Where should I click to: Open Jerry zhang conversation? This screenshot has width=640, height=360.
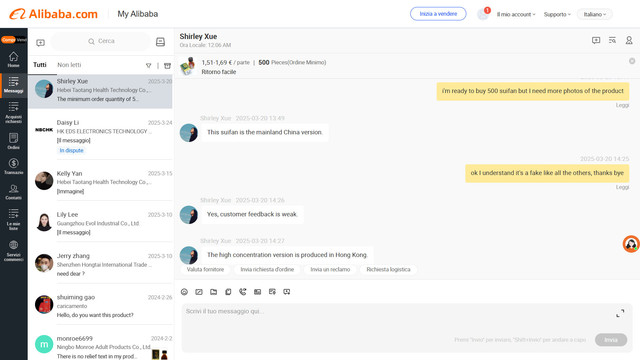pyautogui.click(x=100, y=264)
